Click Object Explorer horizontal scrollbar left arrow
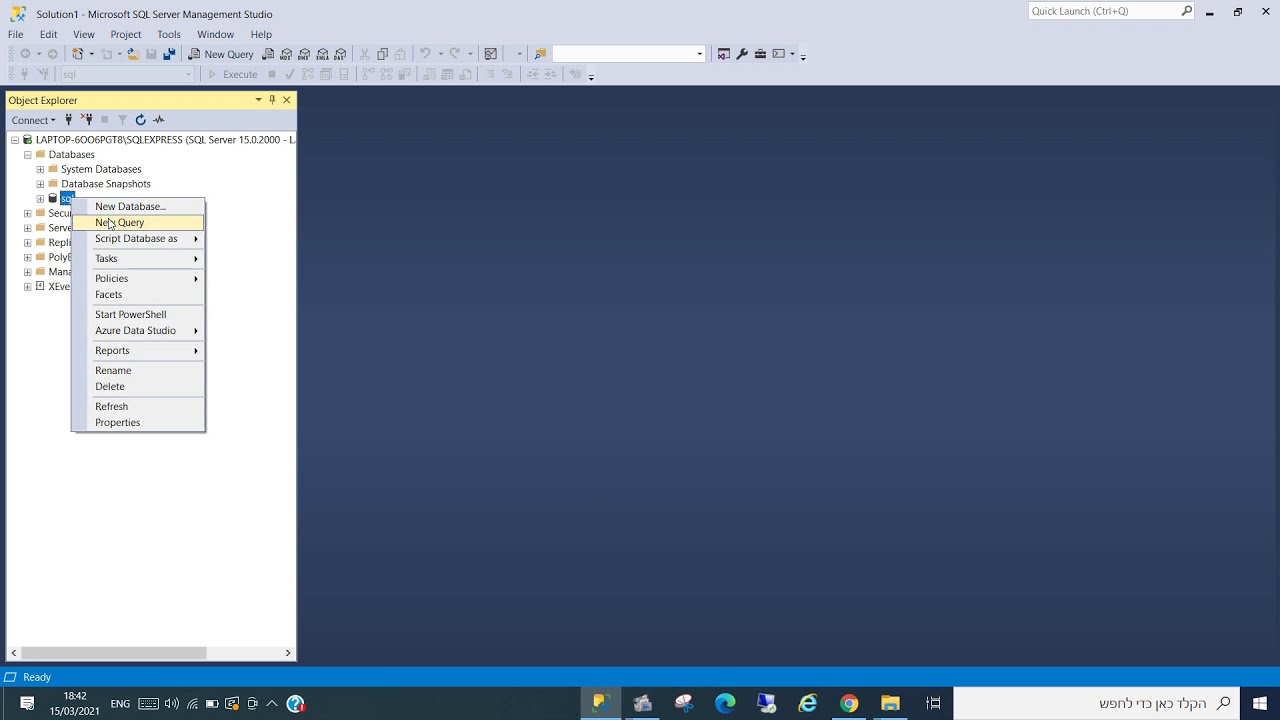This screenshot has height=720, width=1280. [13, 653]
